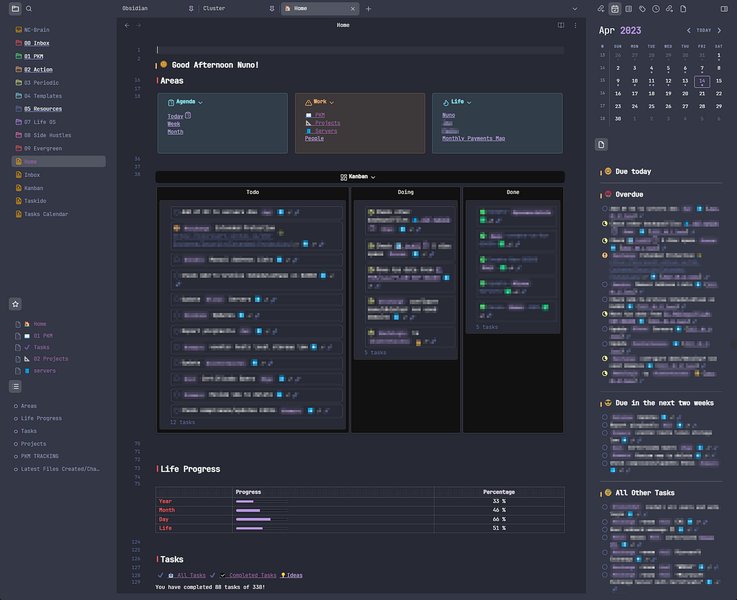The height and width of the screenshot is (600, 737).
Task: Navigate back with the left arrow
Action: 127,25
